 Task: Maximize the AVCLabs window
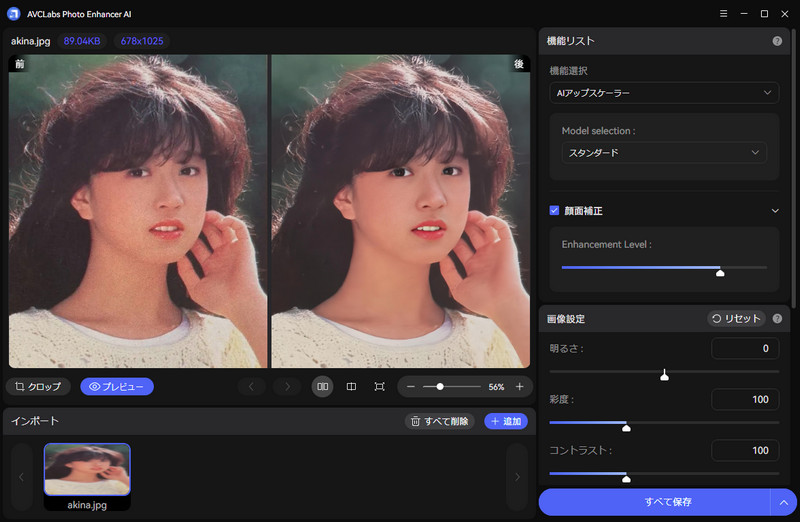click(764, 14)
